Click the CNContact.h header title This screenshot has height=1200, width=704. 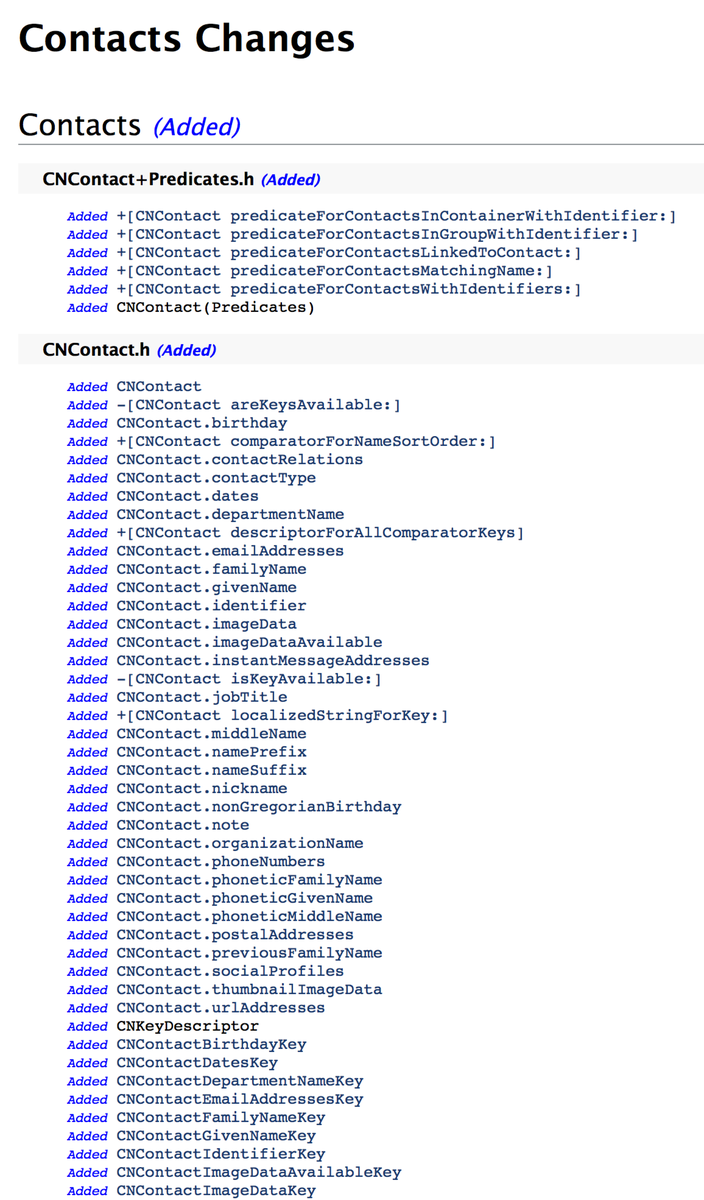click(96, 350)
